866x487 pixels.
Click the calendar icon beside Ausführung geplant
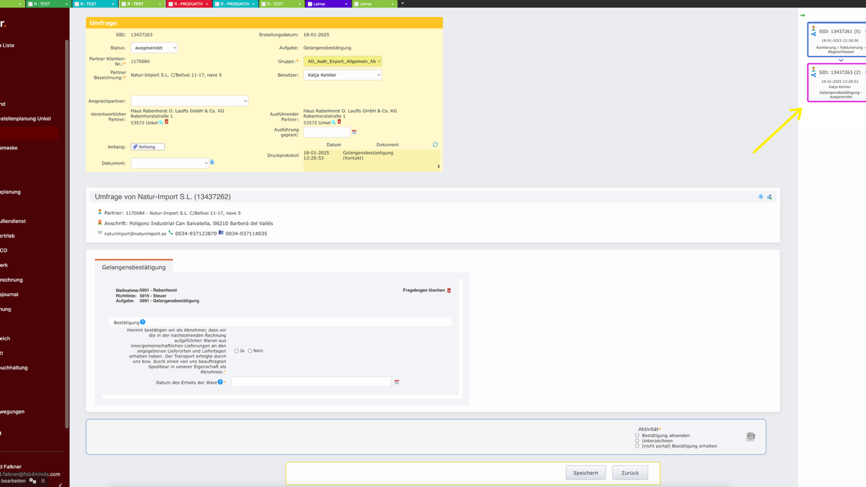pos(354,132)
